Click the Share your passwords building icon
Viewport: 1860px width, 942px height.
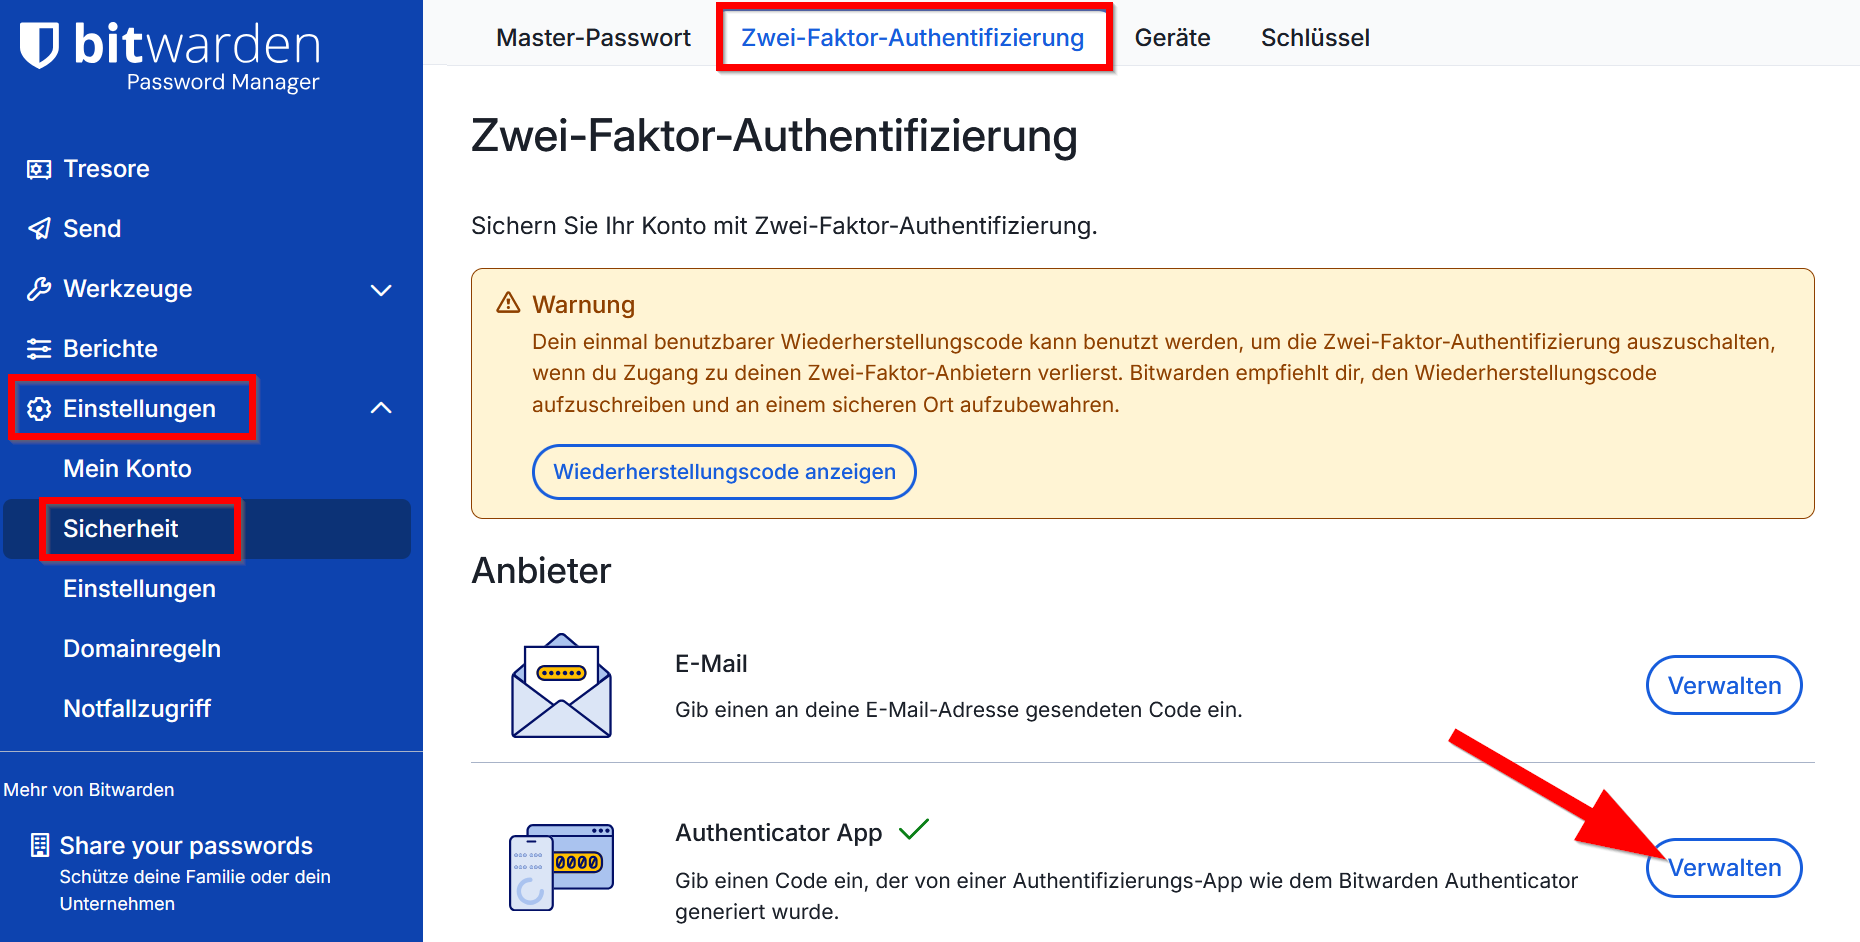(39, 846)
